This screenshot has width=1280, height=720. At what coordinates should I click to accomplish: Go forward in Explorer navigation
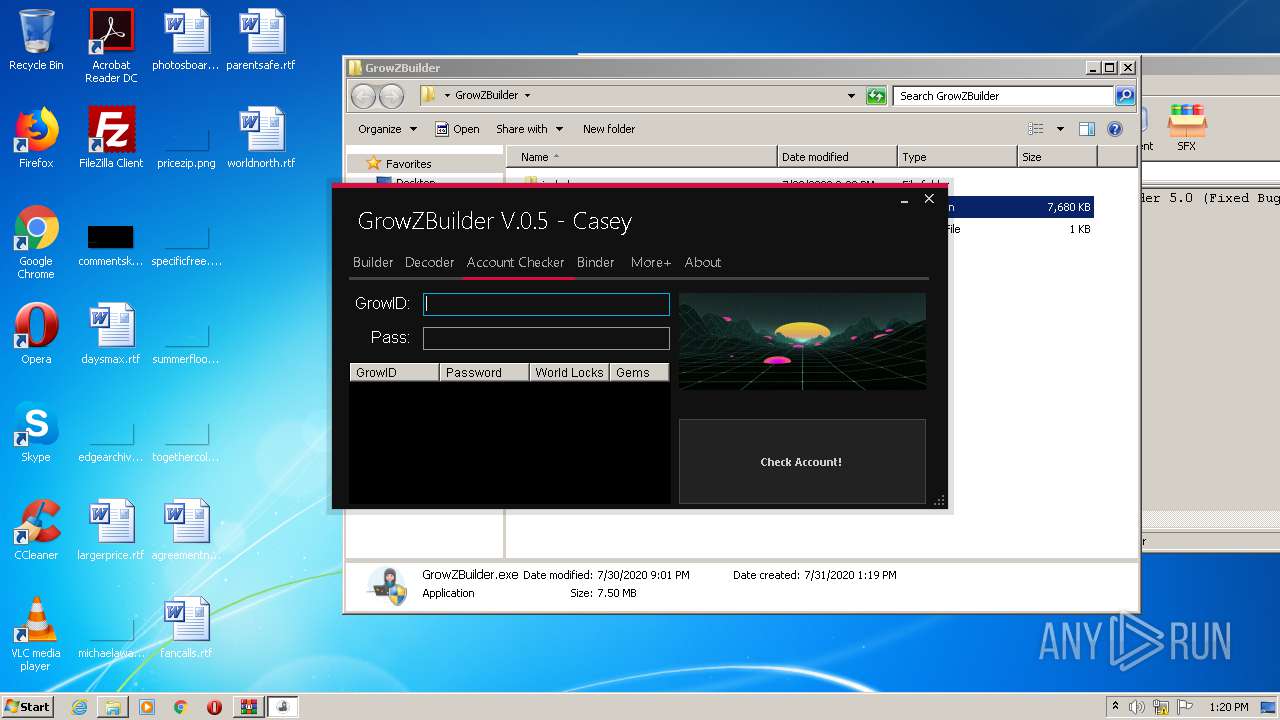tap(391, 96)
